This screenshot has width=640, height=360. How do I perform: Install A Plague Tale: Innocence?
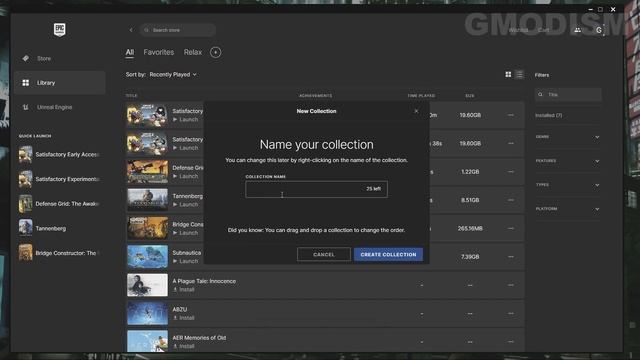[184, 289]
